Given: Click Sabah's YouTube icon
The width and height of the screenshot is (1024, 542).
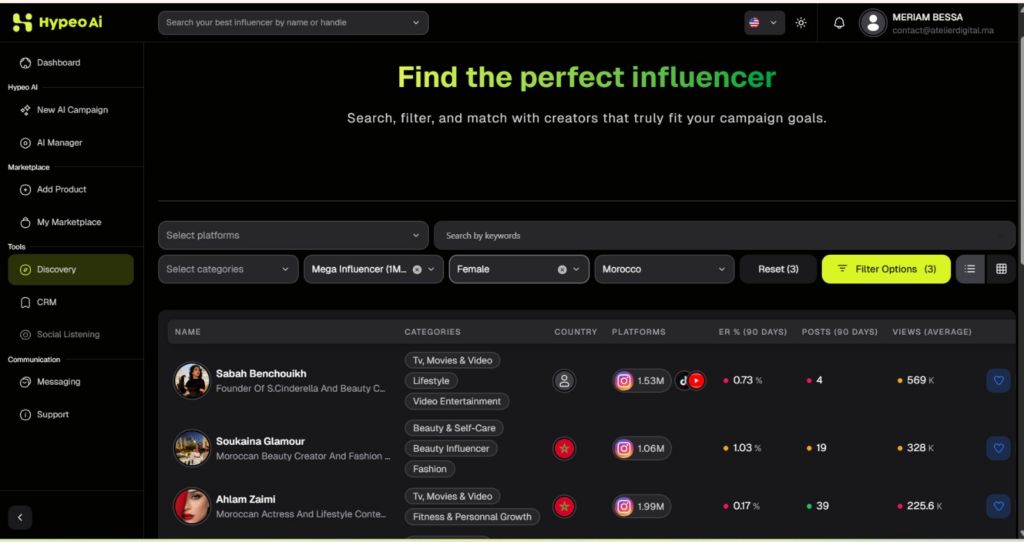Looking at the screenshot, I should tap(697, 381).
